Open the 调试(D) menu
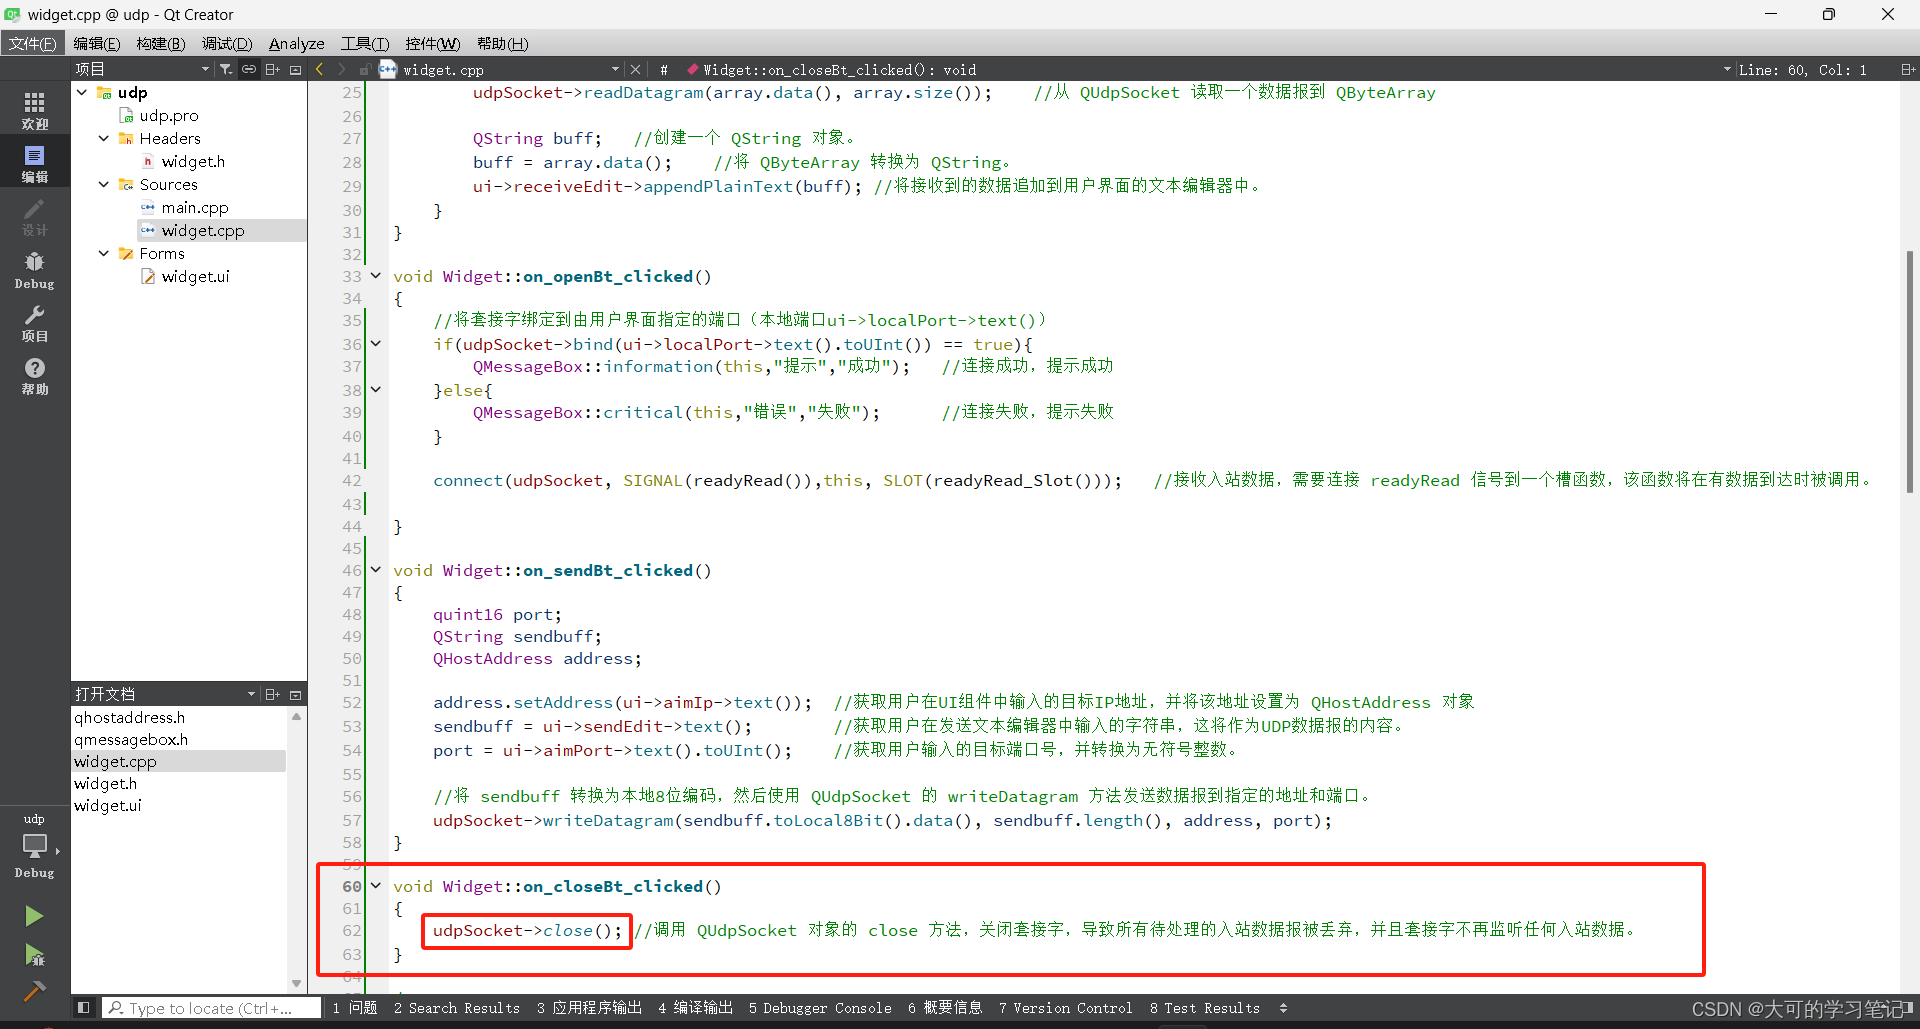1920x1029 pixels. [226, 43]
